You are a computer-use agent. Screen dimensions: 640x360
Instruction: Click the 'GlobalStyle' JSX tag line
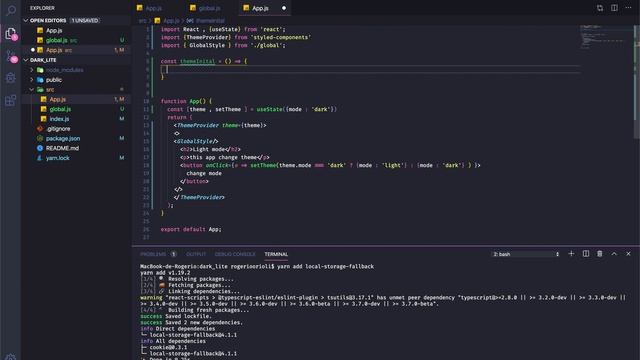[196, 141]
